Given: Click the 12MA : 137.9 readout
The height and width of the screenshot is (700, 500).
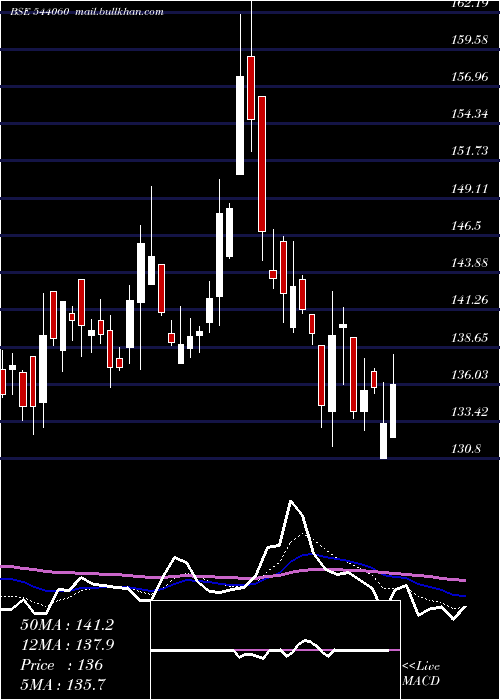Looking at the screenshot, I should (67, 645).
